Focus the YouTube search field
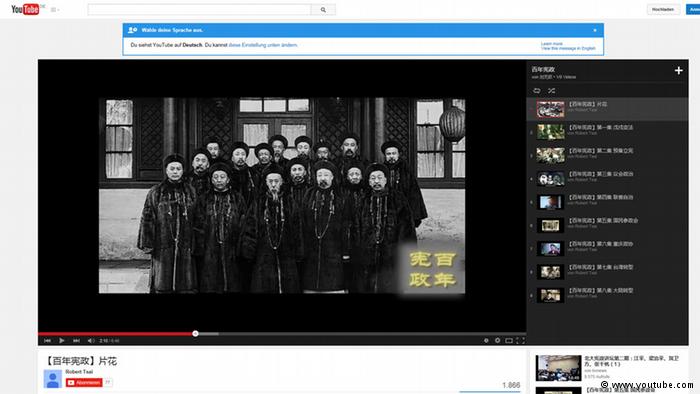 point(199,9)
